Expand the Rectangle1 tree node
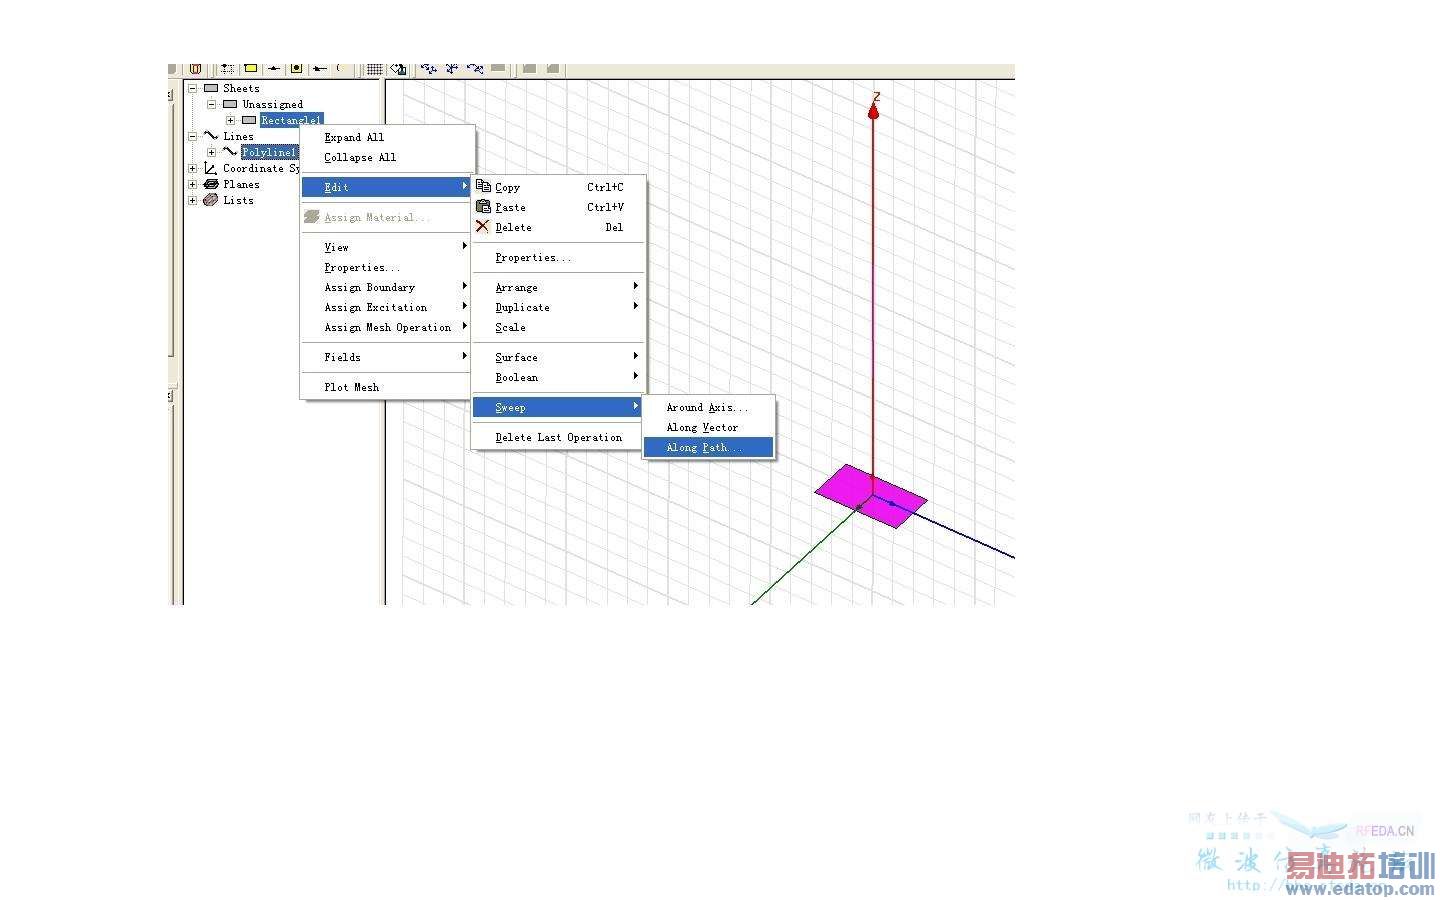 [x=230, y=120]
